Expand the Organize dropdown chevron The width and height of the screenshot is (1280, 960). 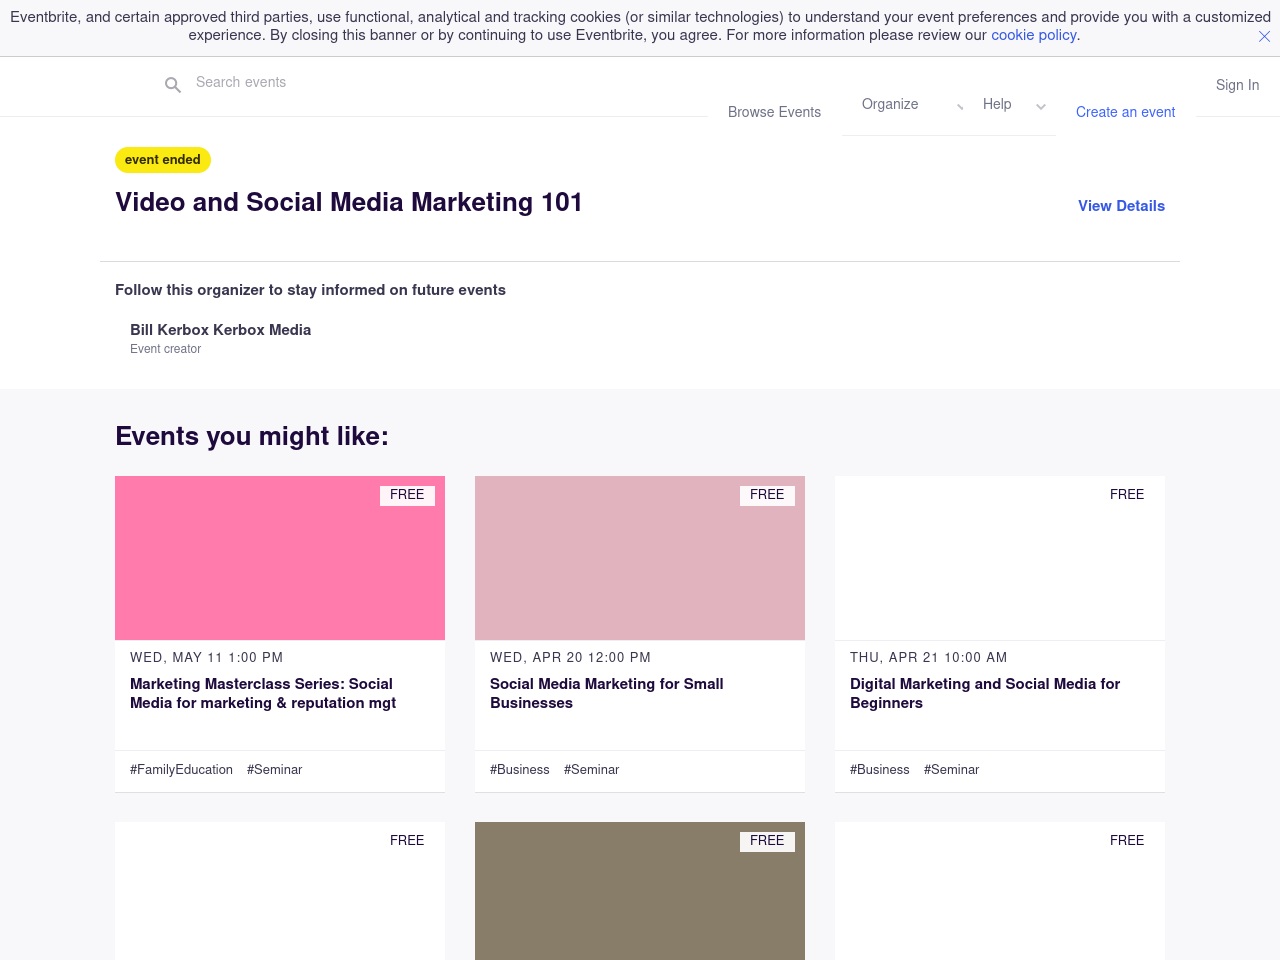pyautogui.click(x=960, y=106)
